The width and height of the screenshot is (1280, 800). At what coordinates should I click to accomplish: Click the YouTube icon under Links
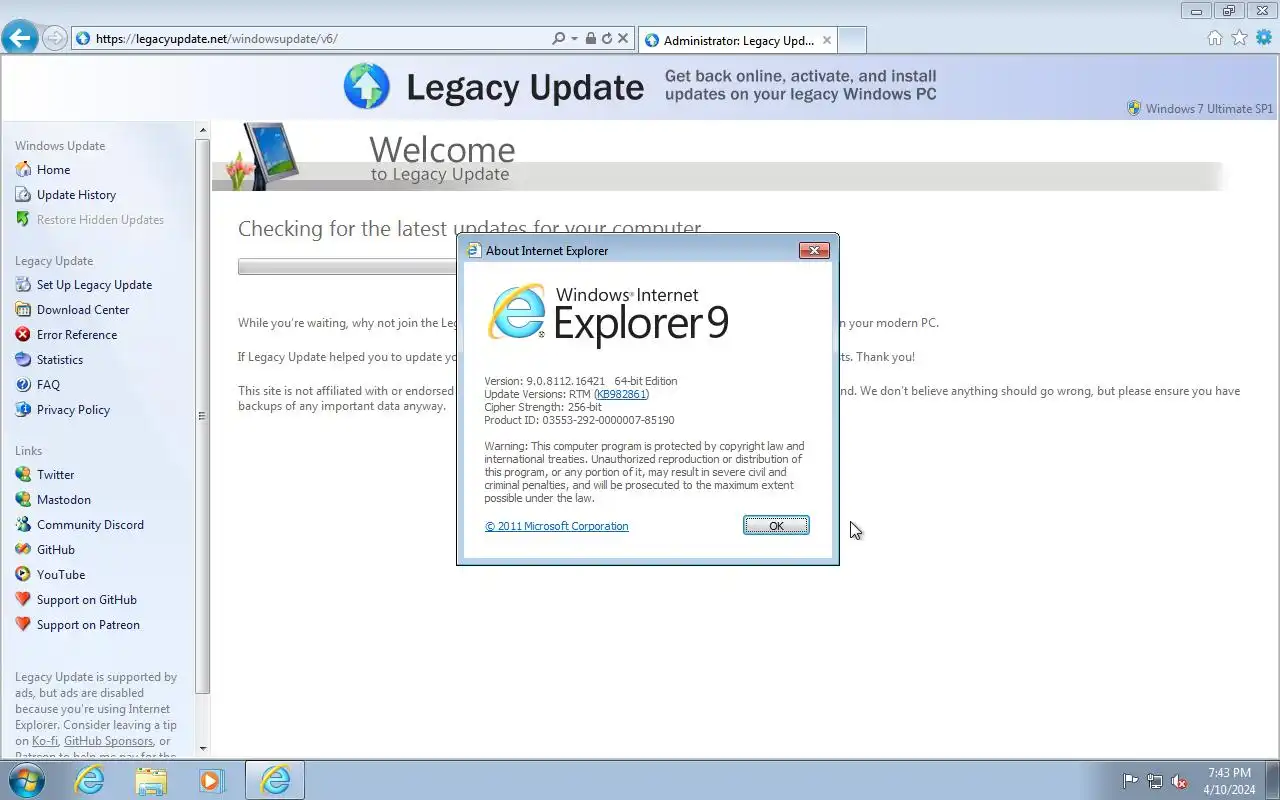(x=23, y=575)
